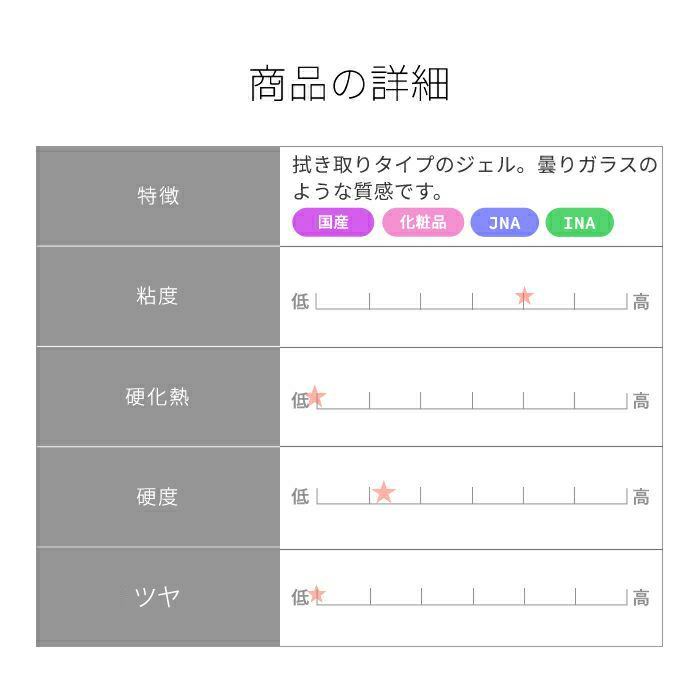Viewport: 700px width, 700px height.
Task: Click the blue JNA badge
Action: (504, 222)
